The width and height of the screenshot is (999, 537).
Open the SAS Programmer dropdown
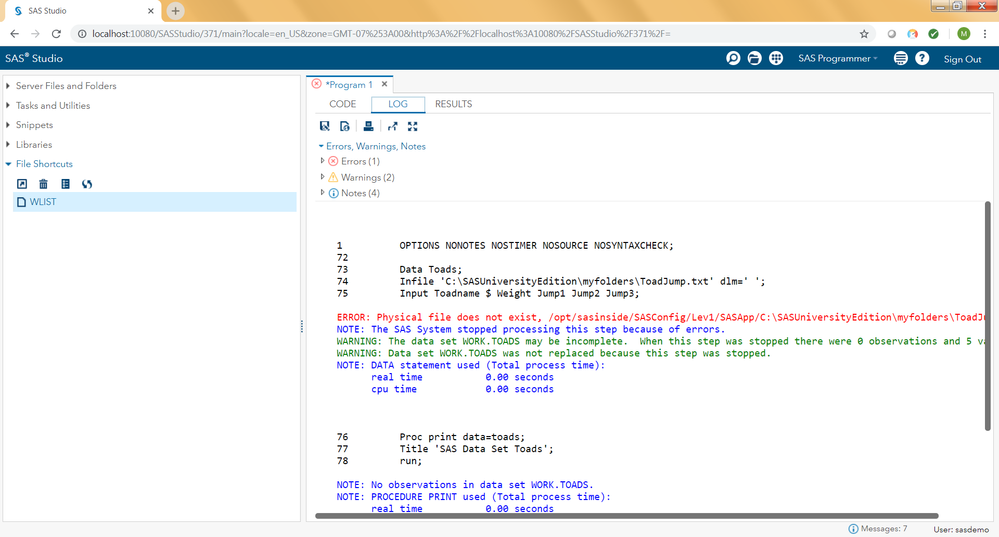coord(837,59)
